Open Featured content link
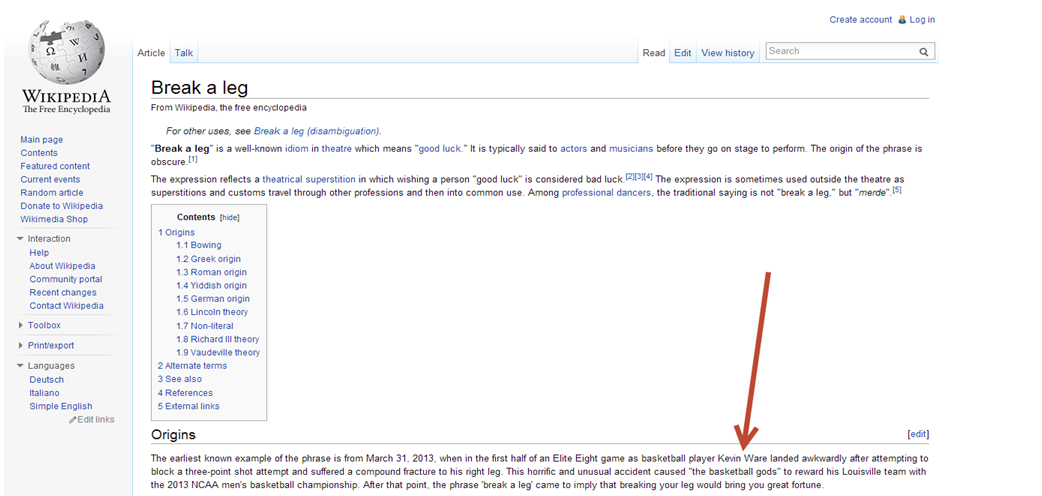This screenshot has height=496, width=1042. [55, 166]
